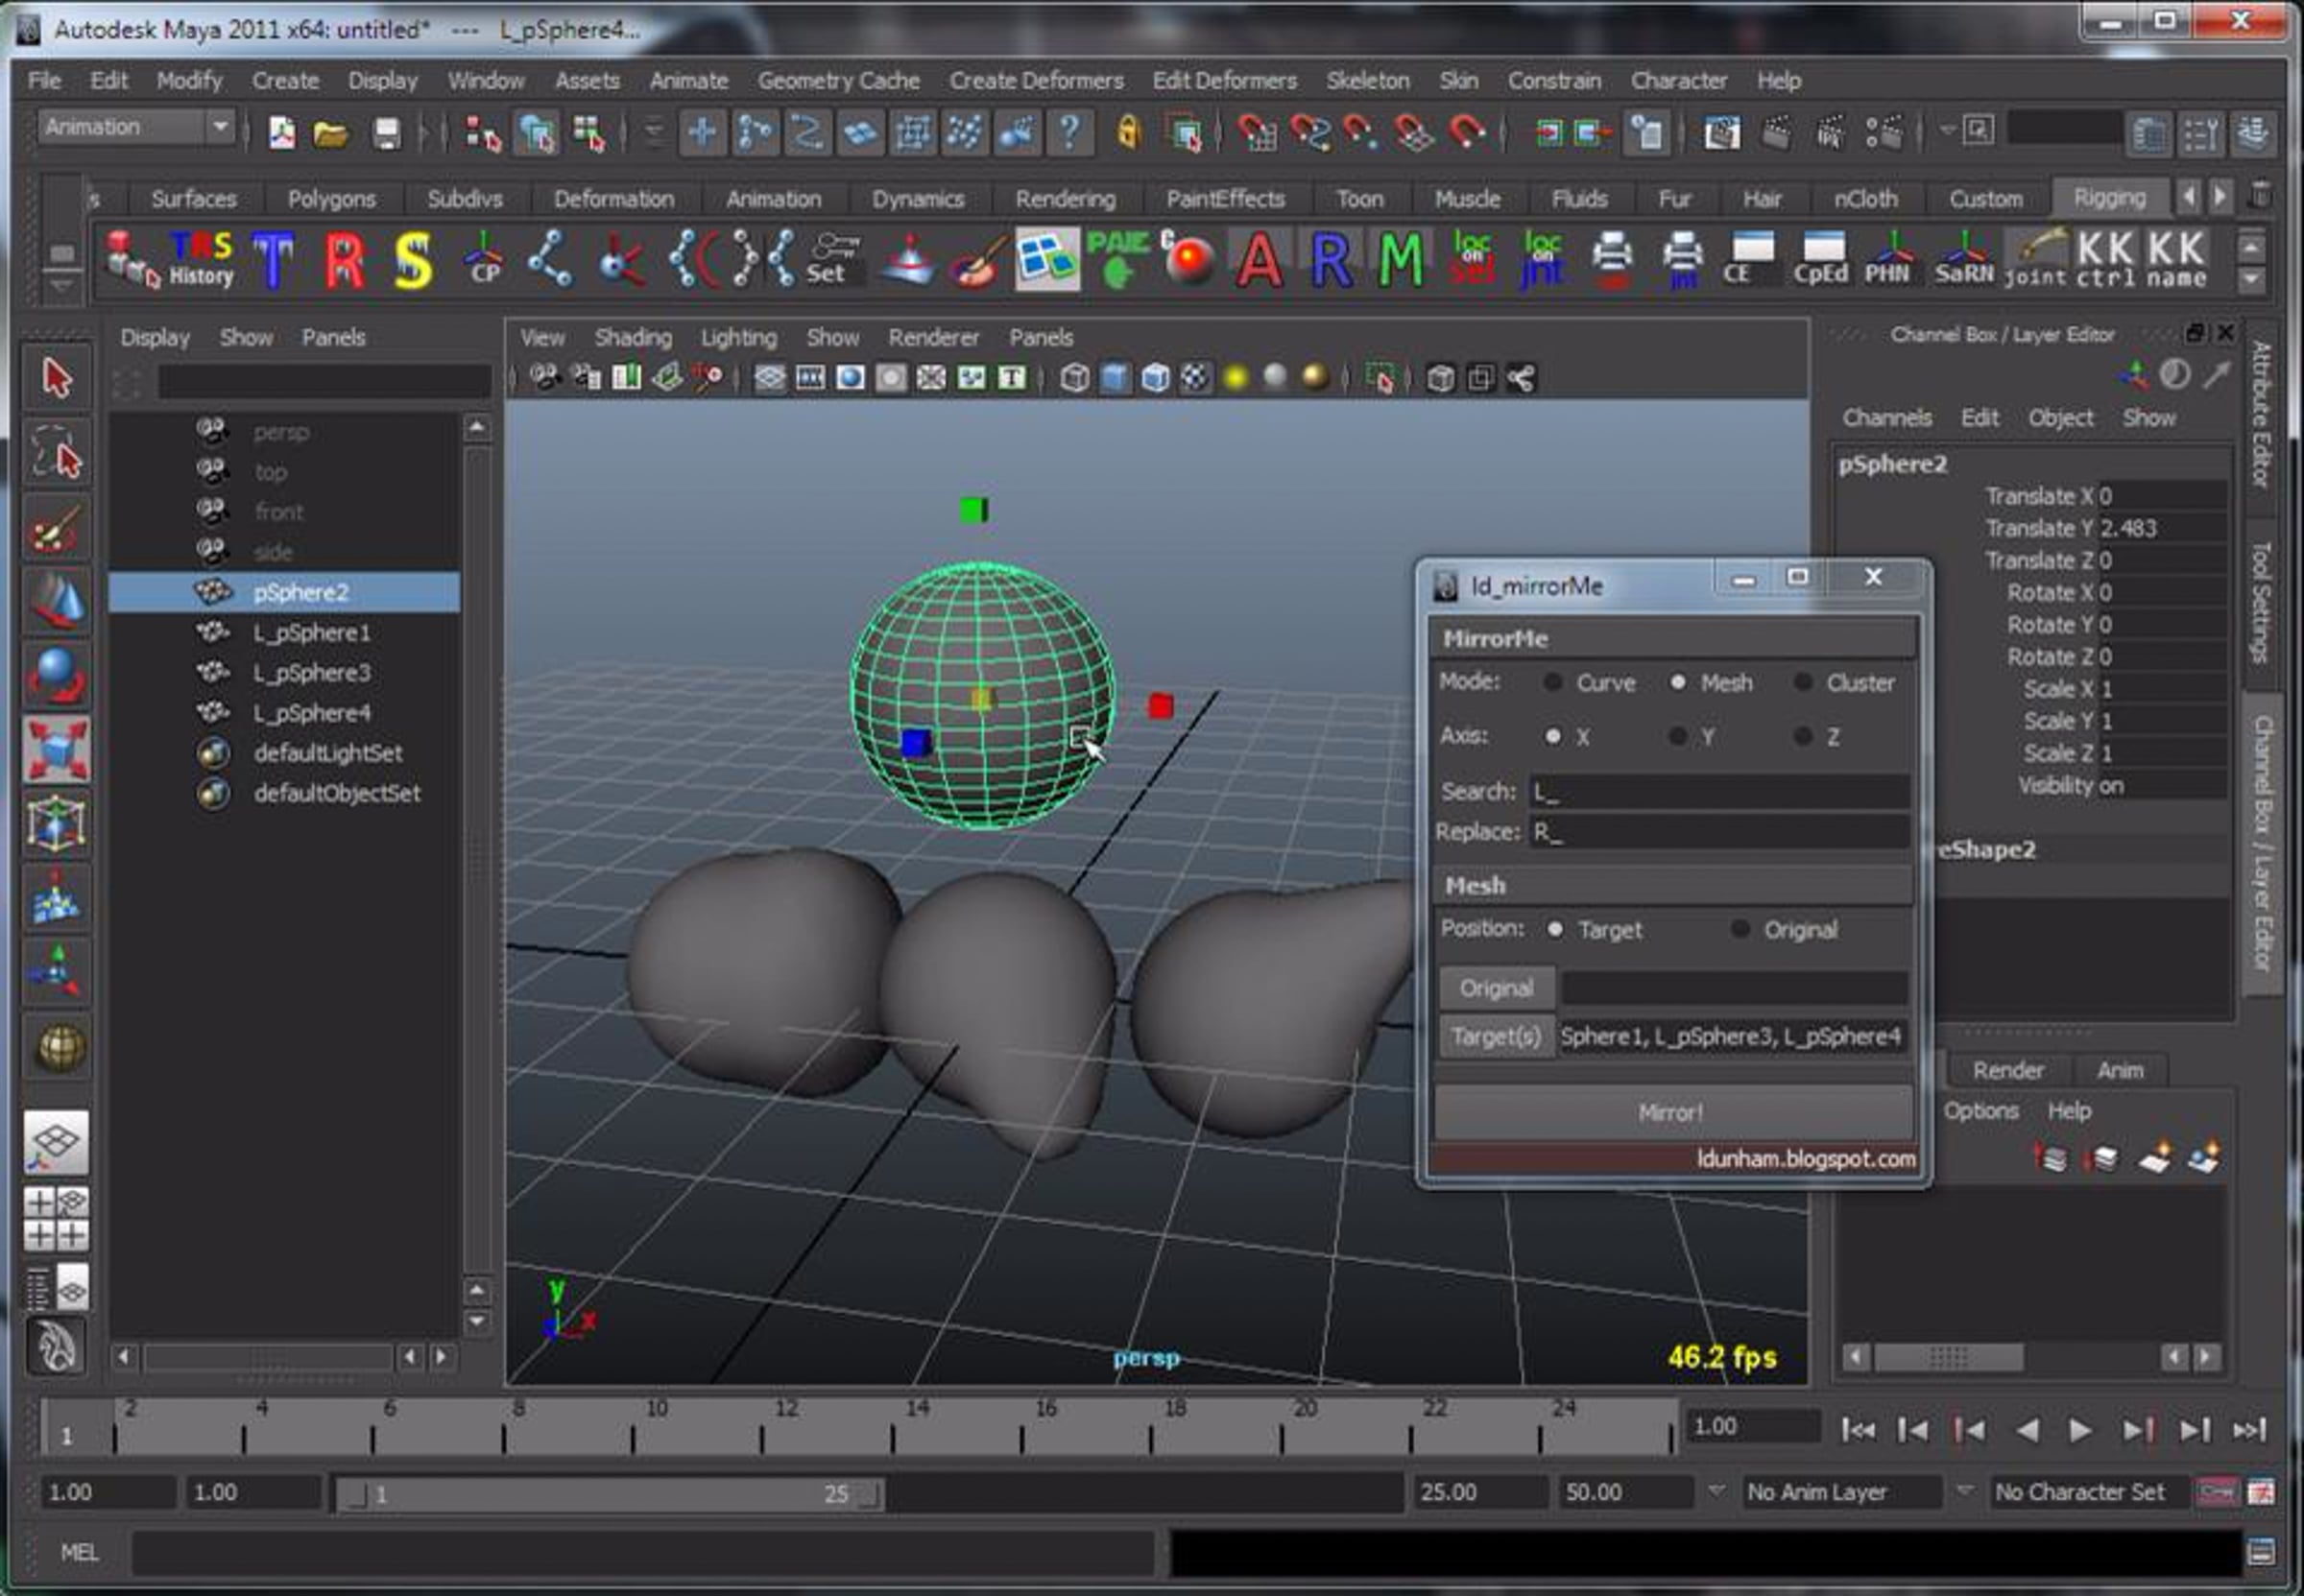This screenshot has width=2304, height=1596.
Task: Click the green M shelf icon
Action: (1400, 260)
